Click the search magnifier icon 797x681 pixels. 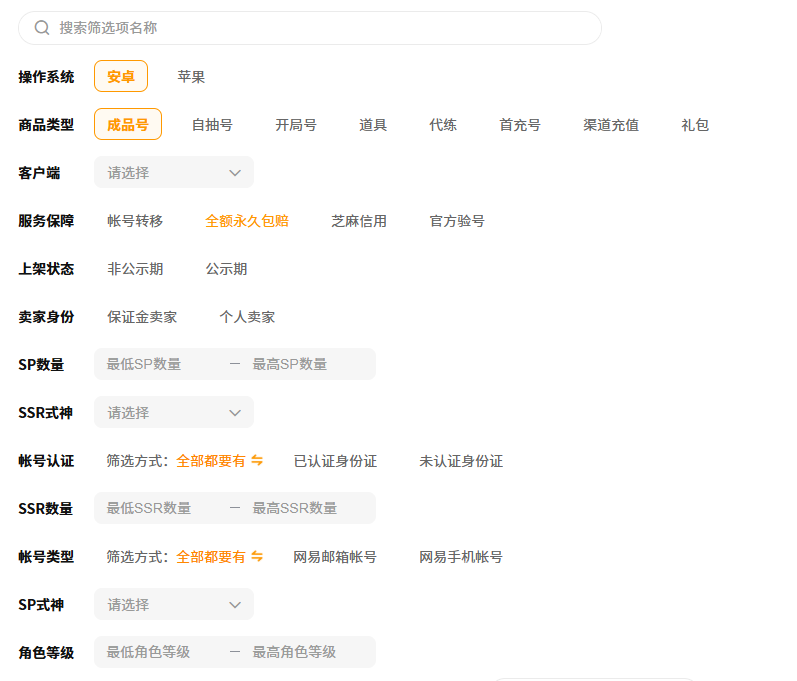coord(42,28)
